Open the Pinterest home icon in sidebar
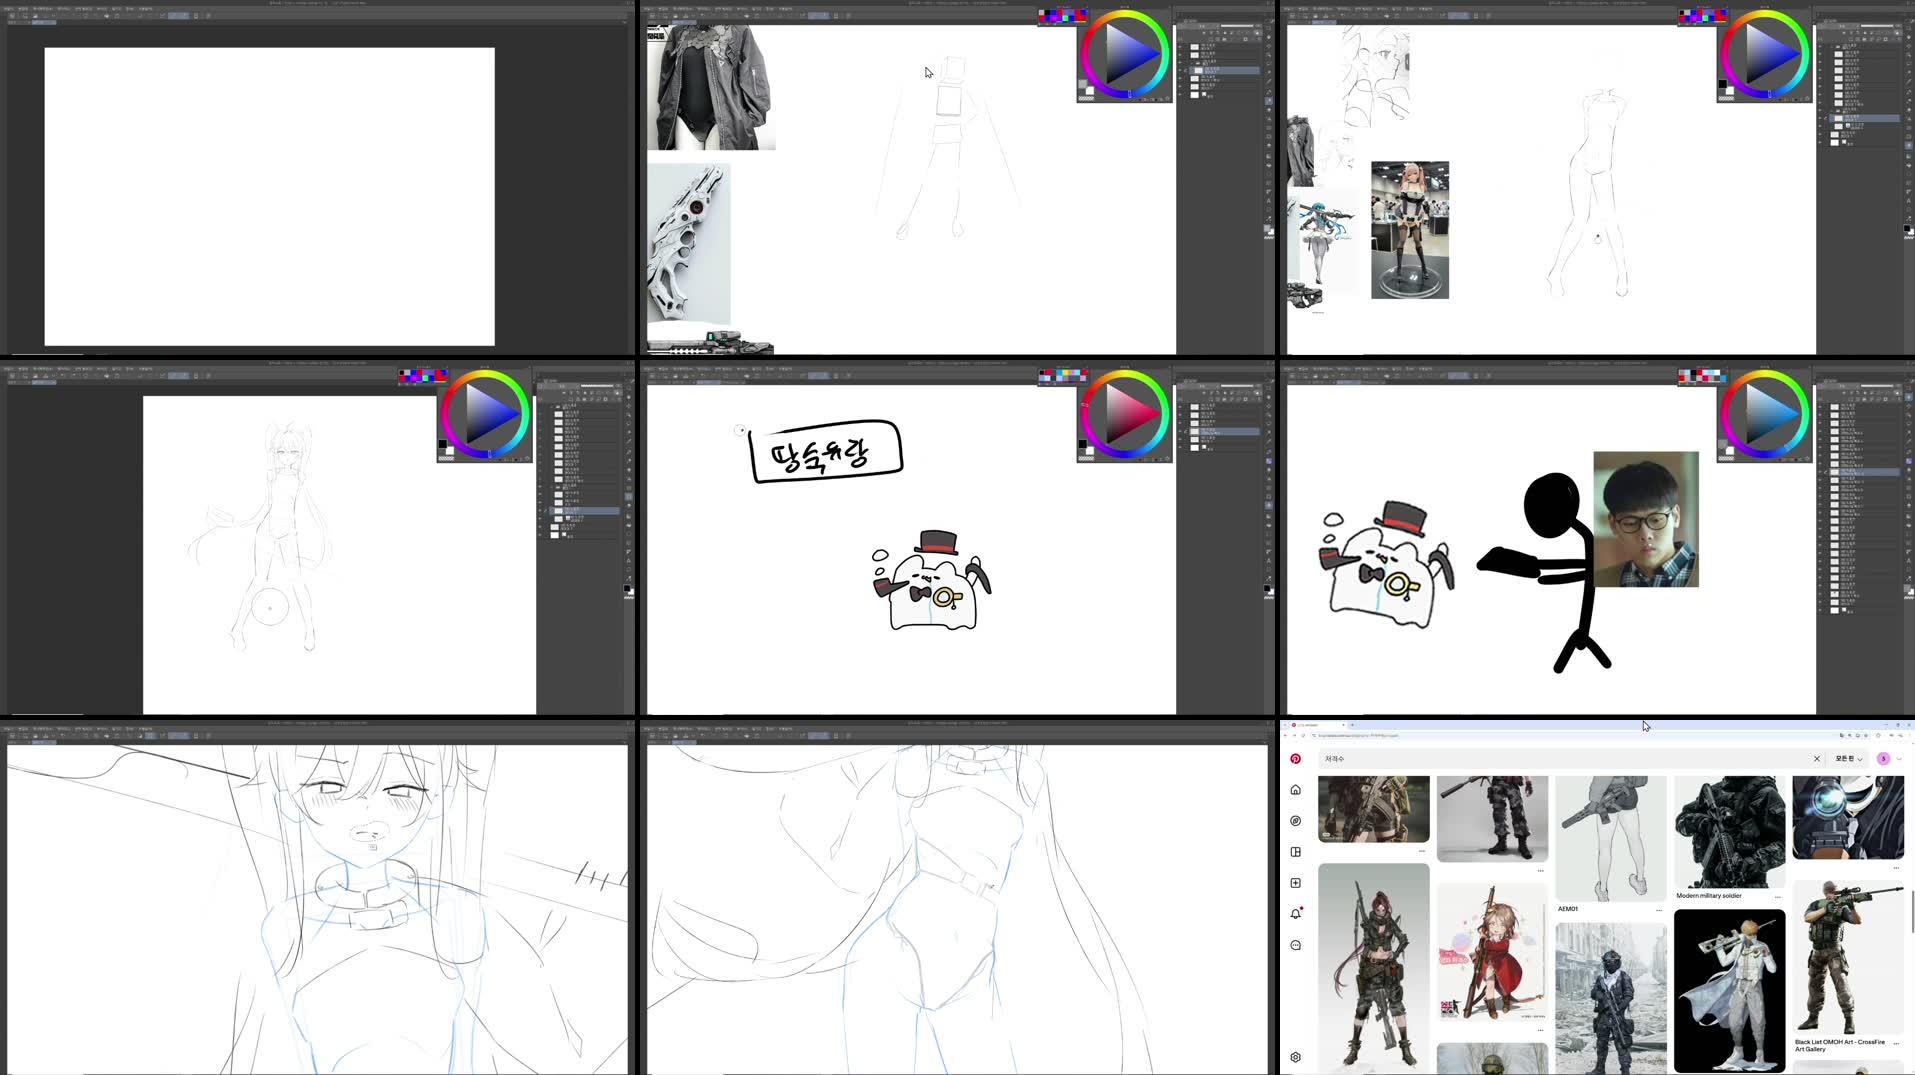 tap(1295, 789)
